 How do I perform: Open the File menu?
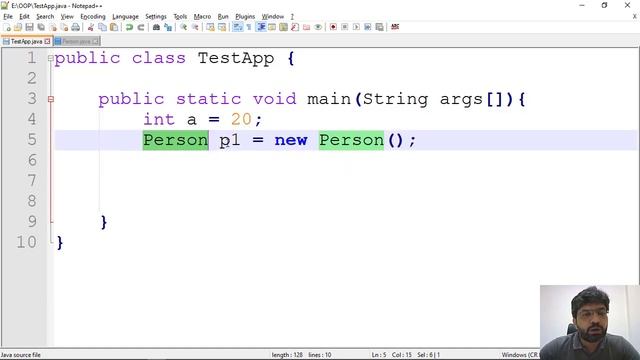tap(8, 17)
